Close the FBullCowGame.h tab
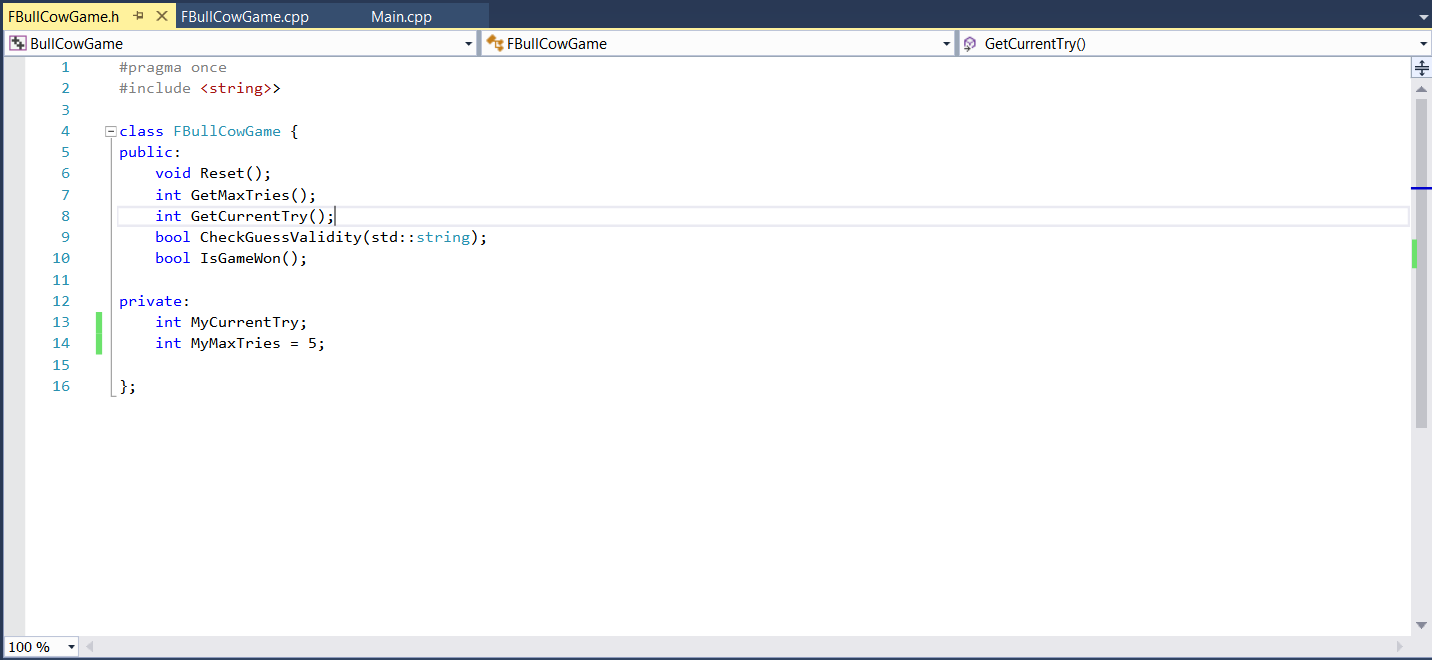1432x660 pixels. (163, 16)
